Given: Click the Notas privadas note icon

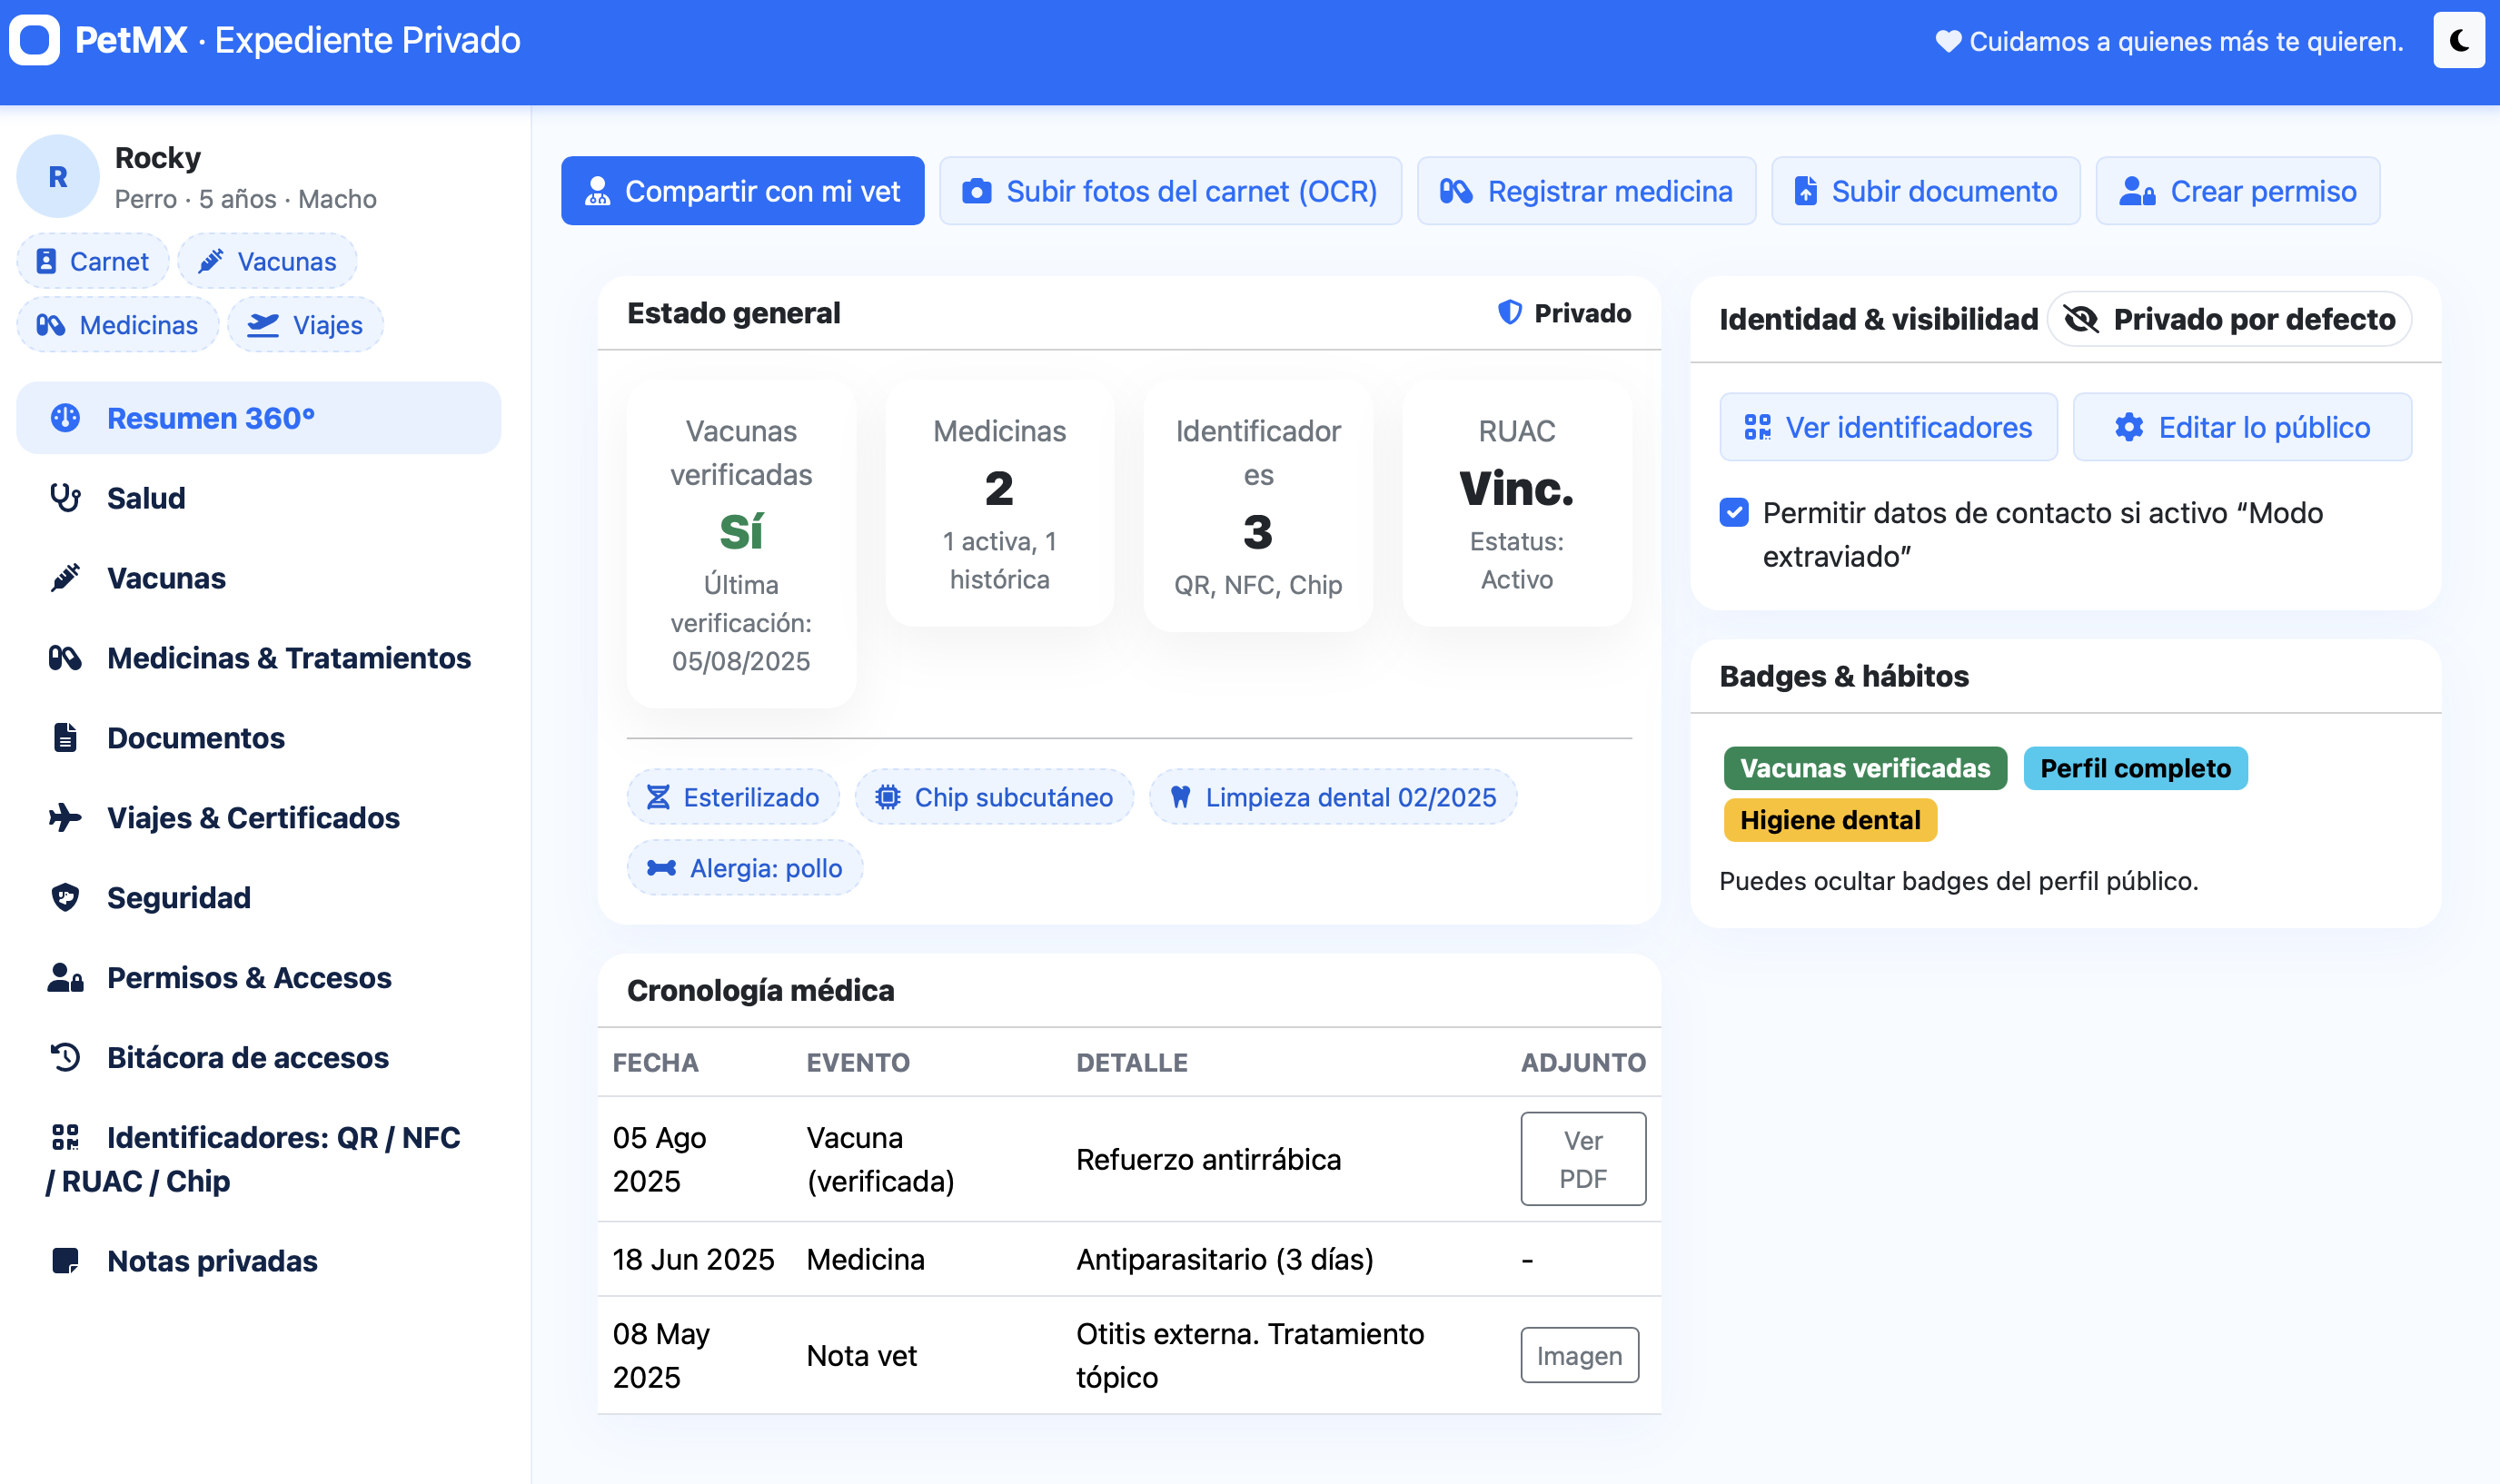Looking at the screenshot, I should [66, 1261].
